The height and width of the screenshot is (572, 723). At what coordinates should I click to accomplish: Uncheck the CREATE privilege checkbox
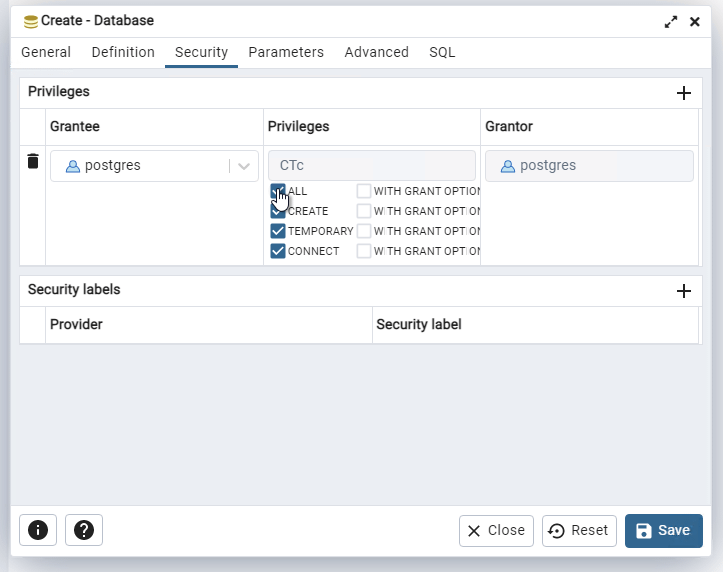coord(278,211)
